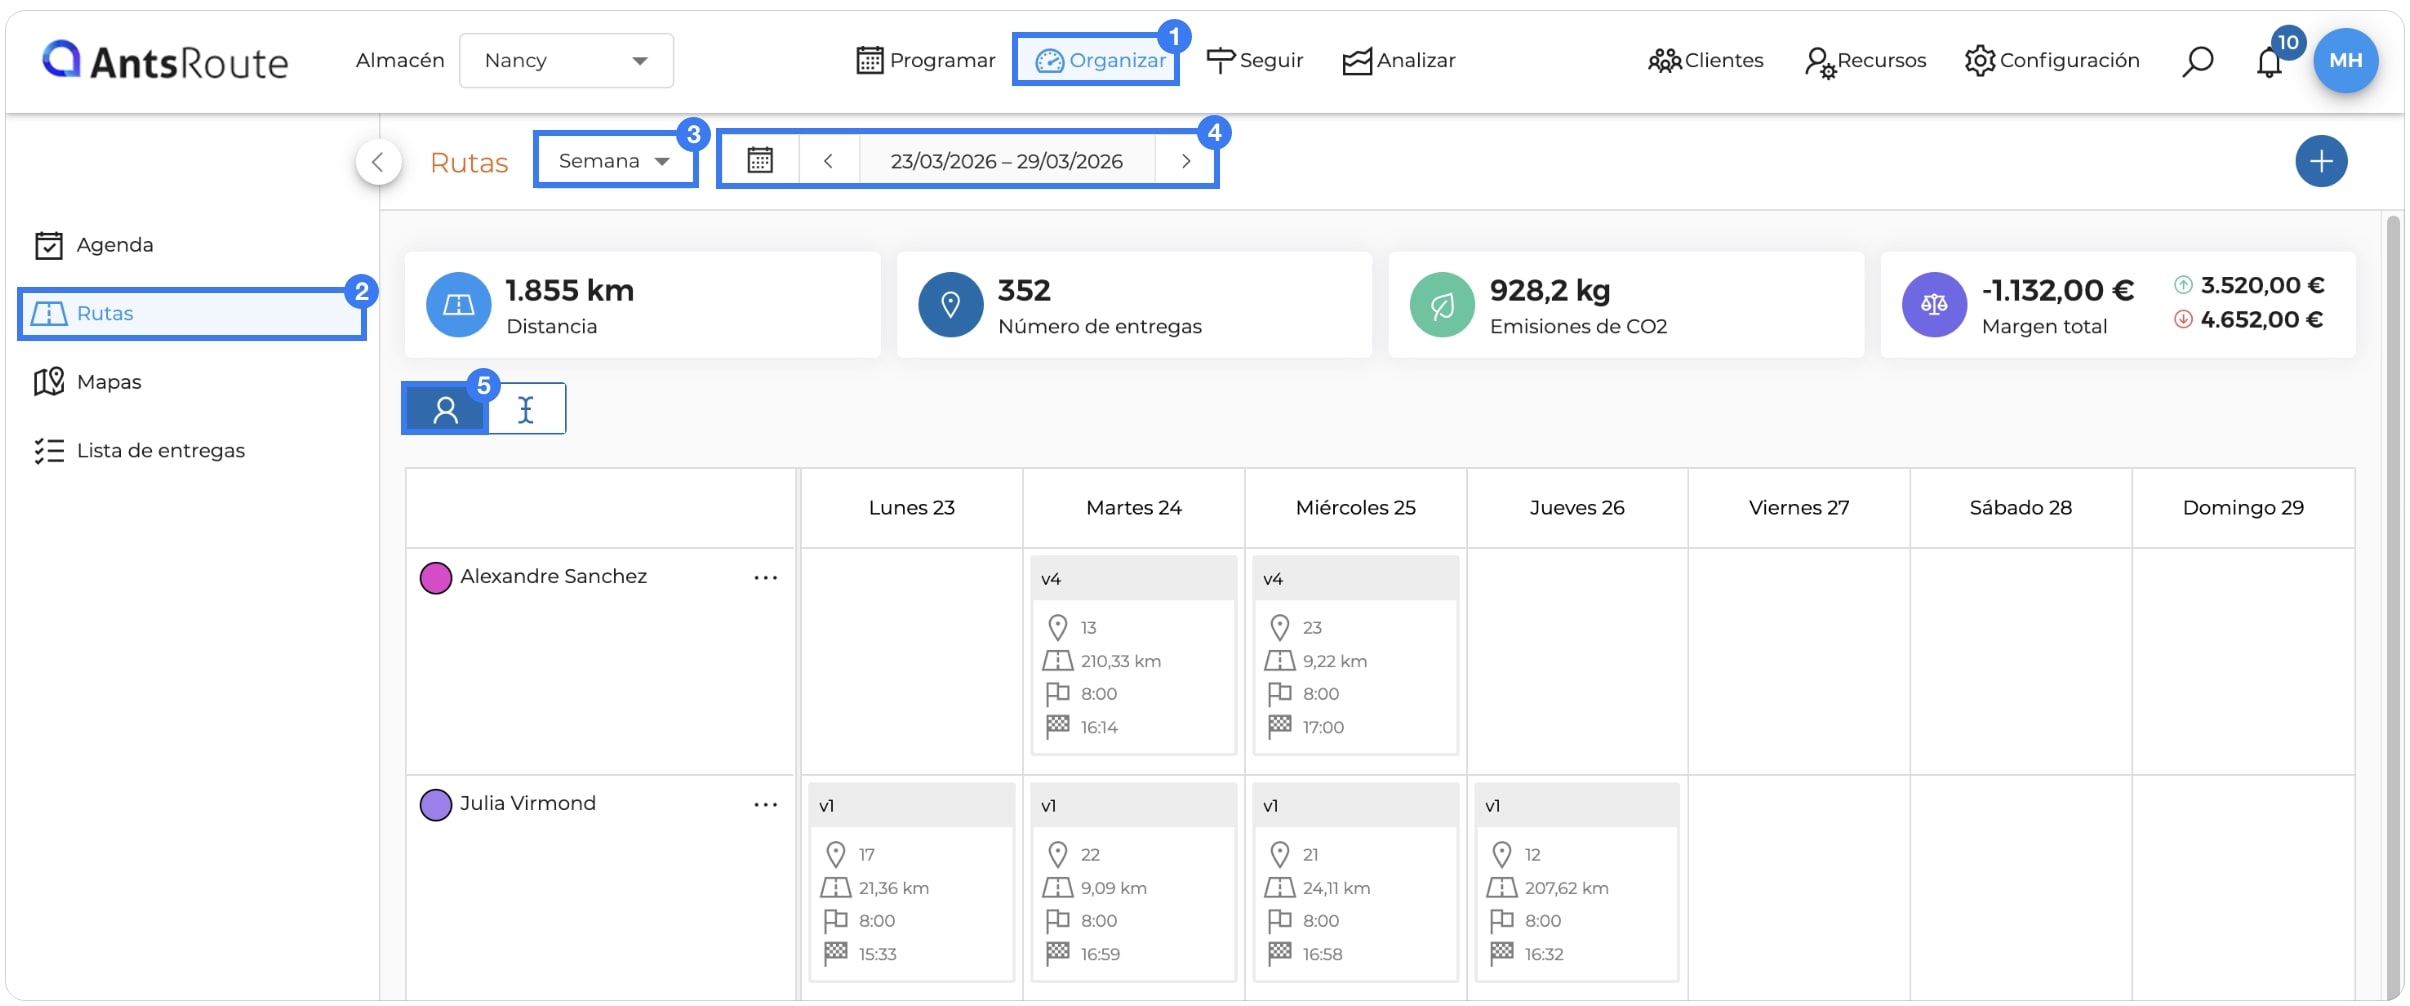Open Julia's Lunes 23 route card
The width and height of the screenshot is (2410, 1006).
pos(912,882)
